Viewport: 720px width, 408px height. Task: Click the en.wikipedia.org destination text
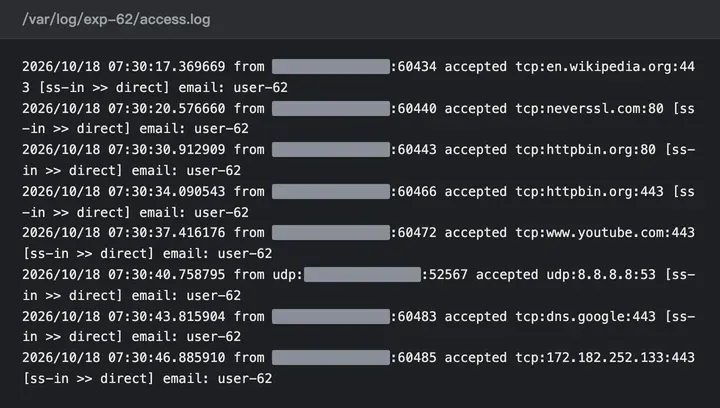click(x=609, y=67)
